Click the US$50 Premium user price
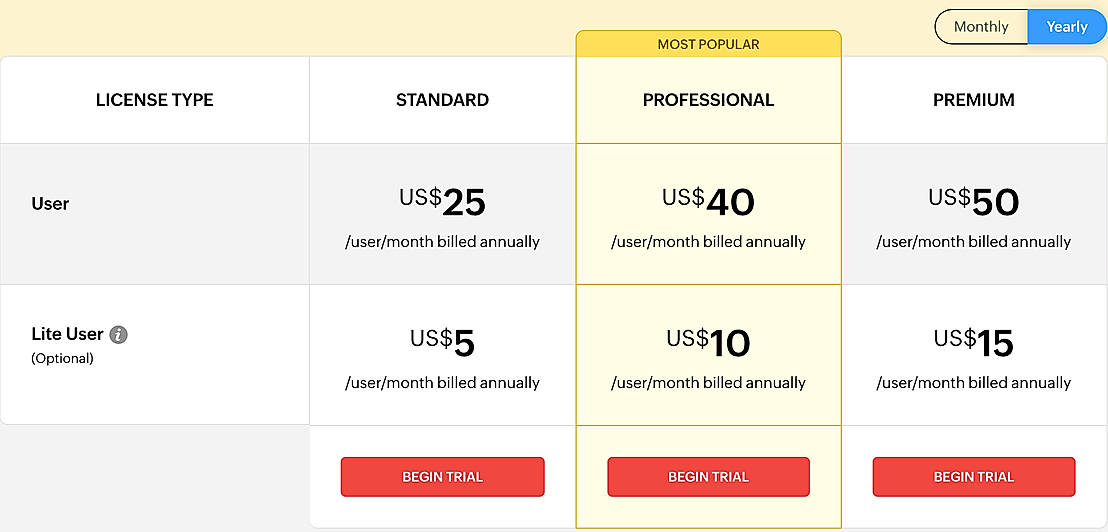The width and height of the screenshot is (1108, 532). 973,202
